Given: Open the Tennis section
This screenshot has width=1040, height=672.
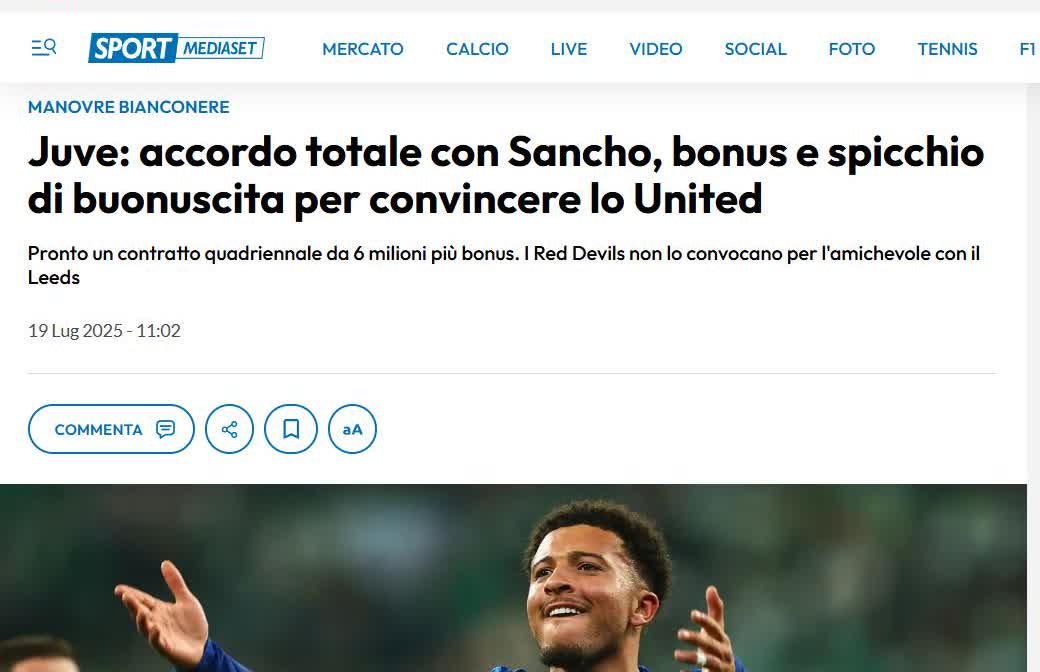Looking at the screenshot, I should pyautogui.click(x=947, y=49).
